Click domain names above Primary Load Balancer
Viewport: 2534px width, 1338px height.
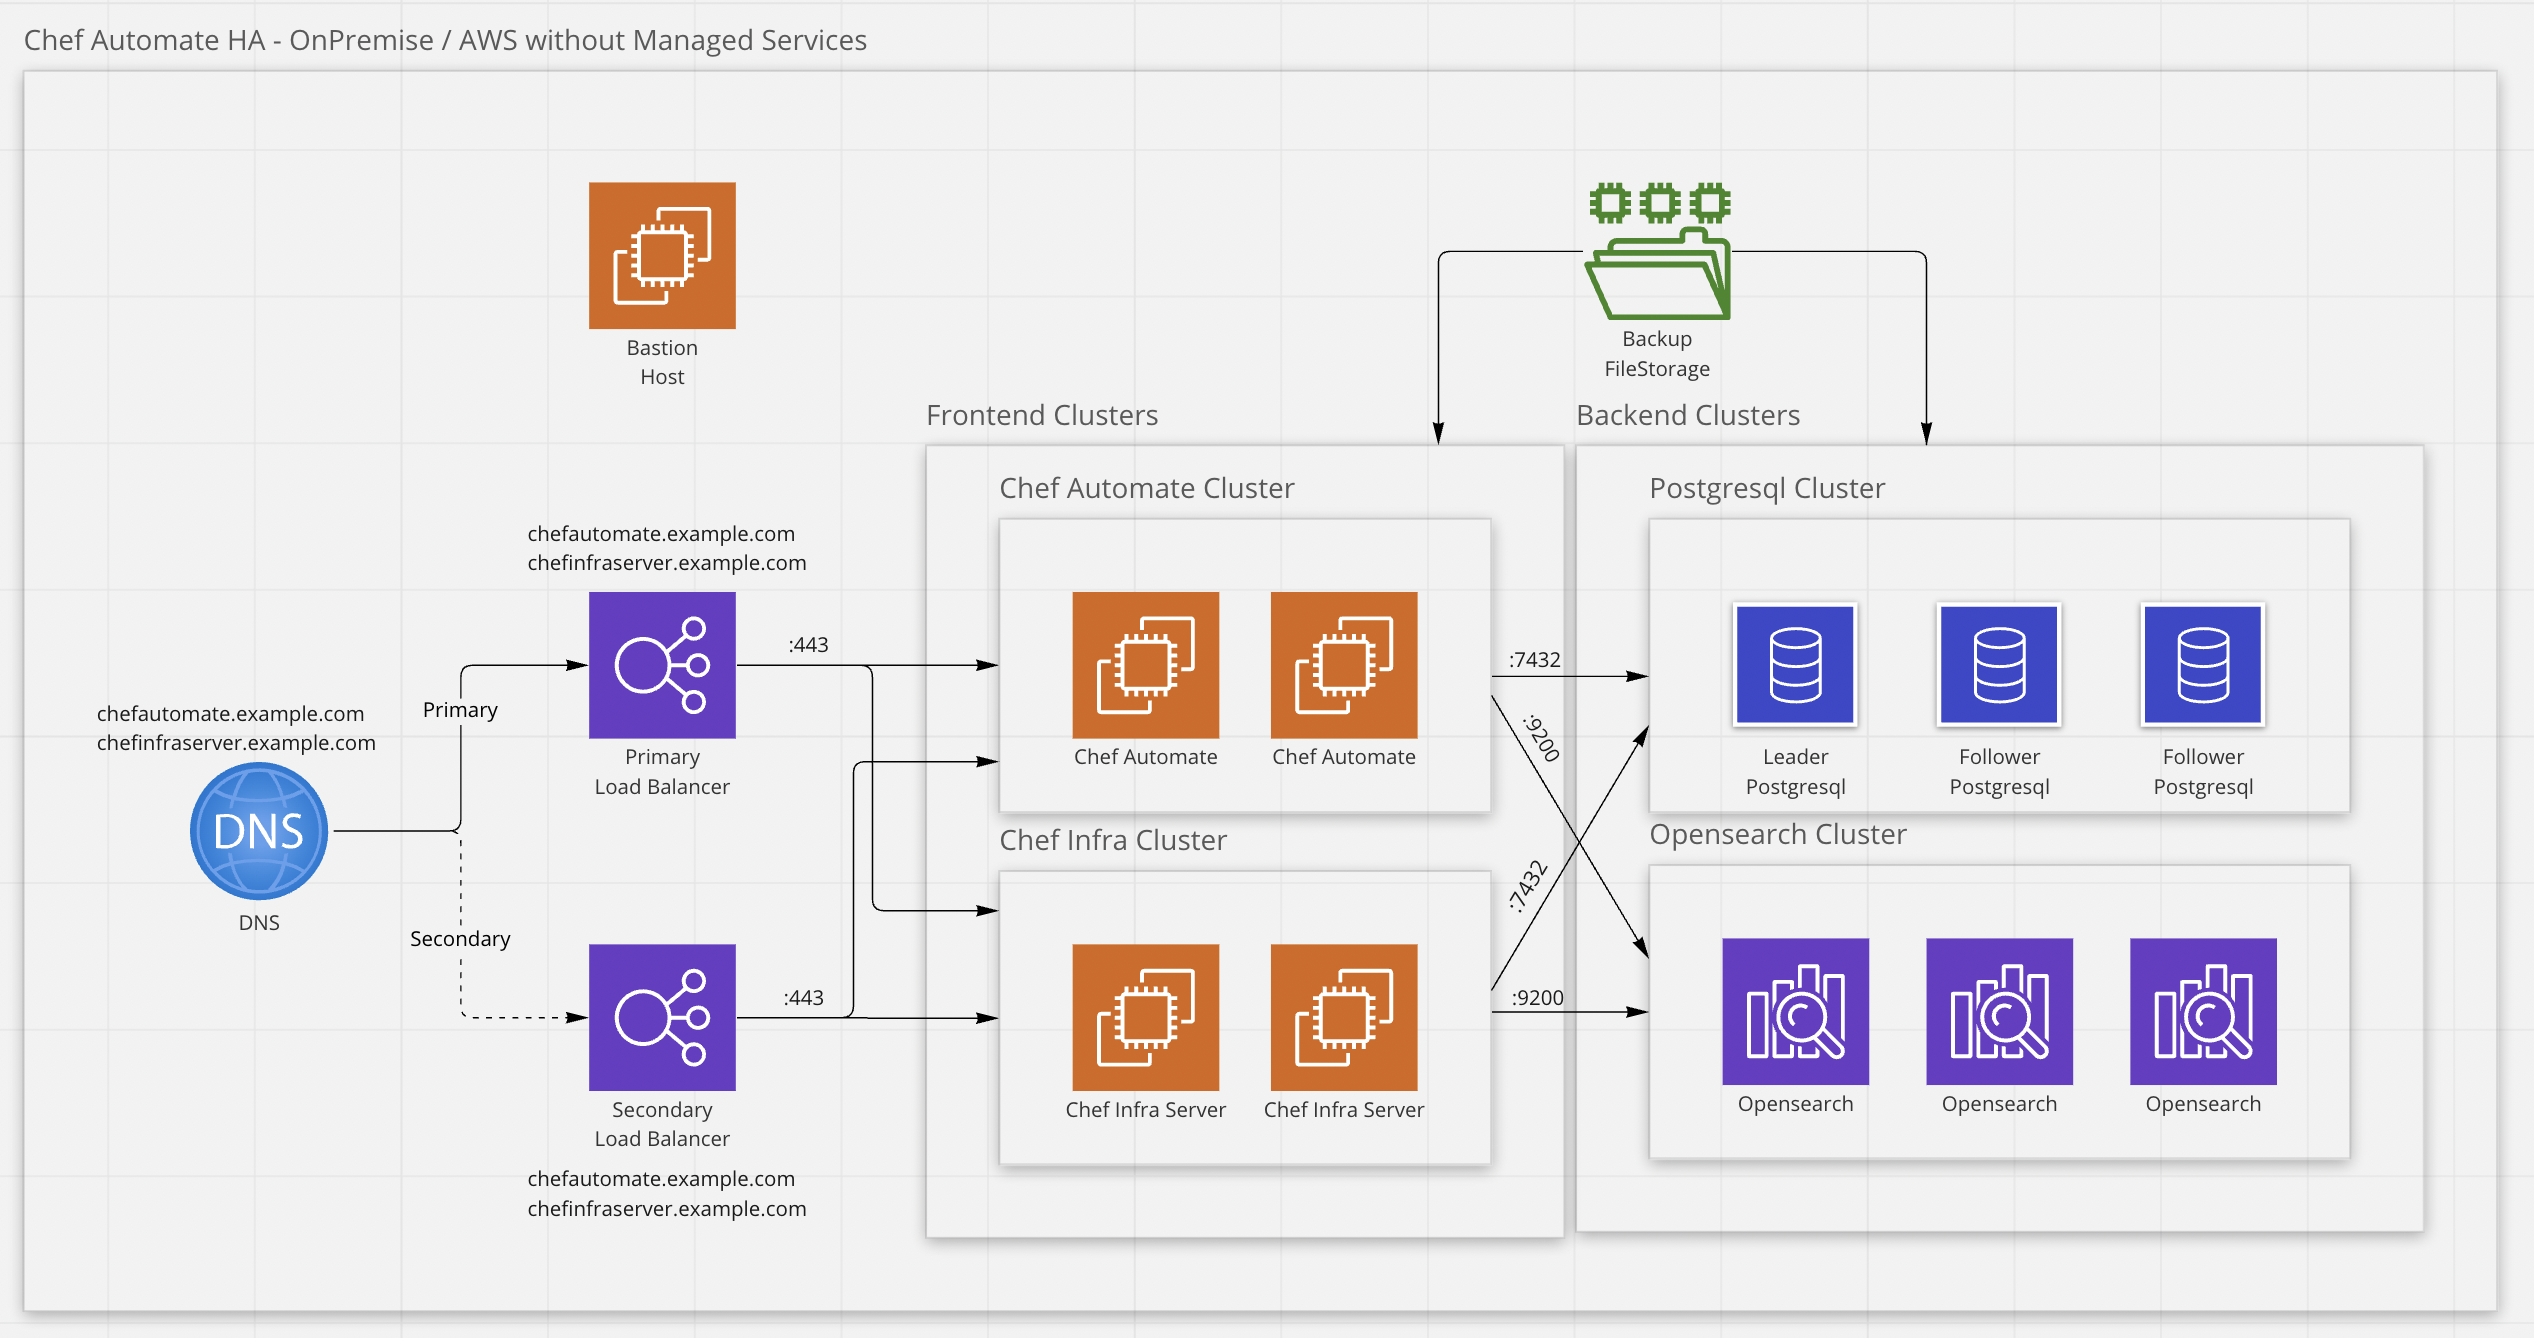point(667,548)
